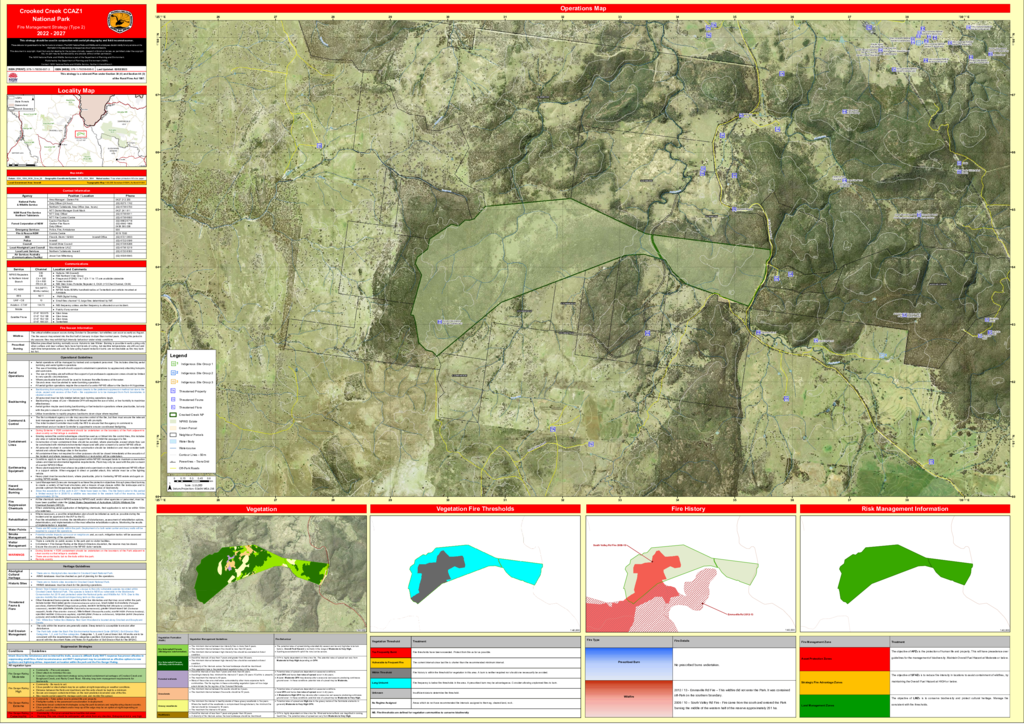Click the map scale bar

pos(193,481)
